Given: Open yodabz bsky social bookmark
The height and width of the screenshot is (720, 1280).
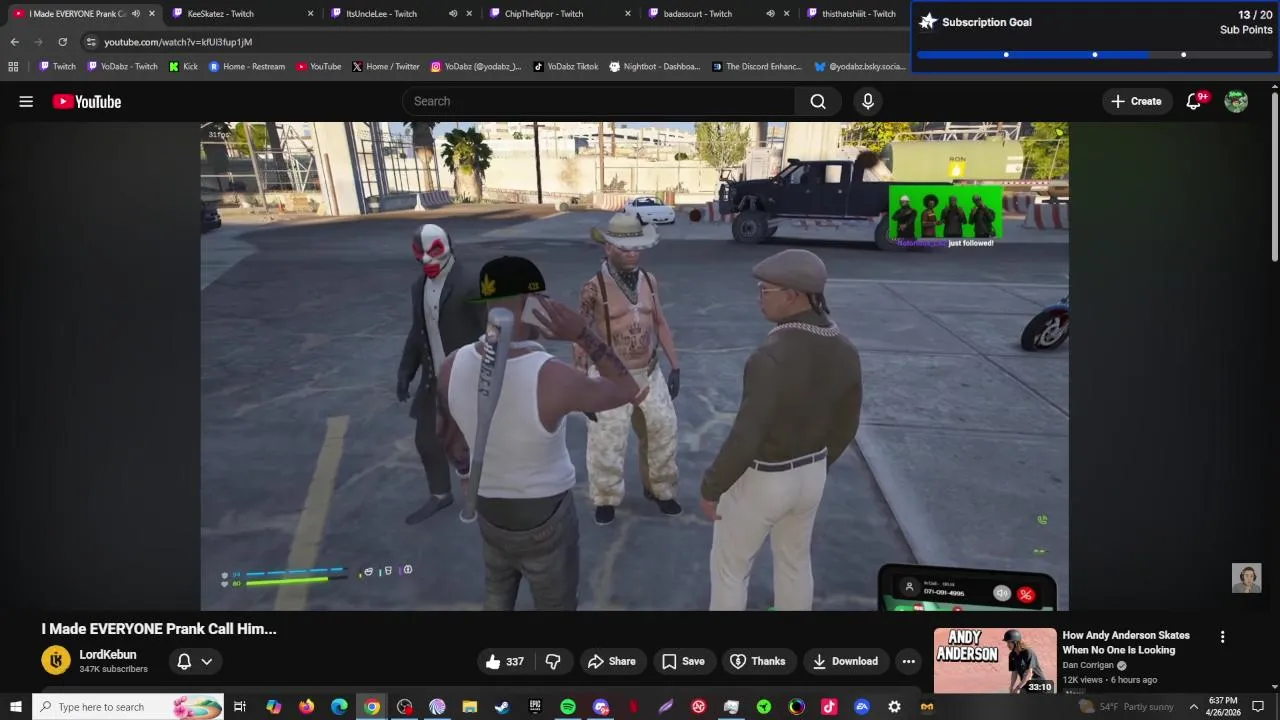Looking at the screenshot, I should tap(859, 67).
